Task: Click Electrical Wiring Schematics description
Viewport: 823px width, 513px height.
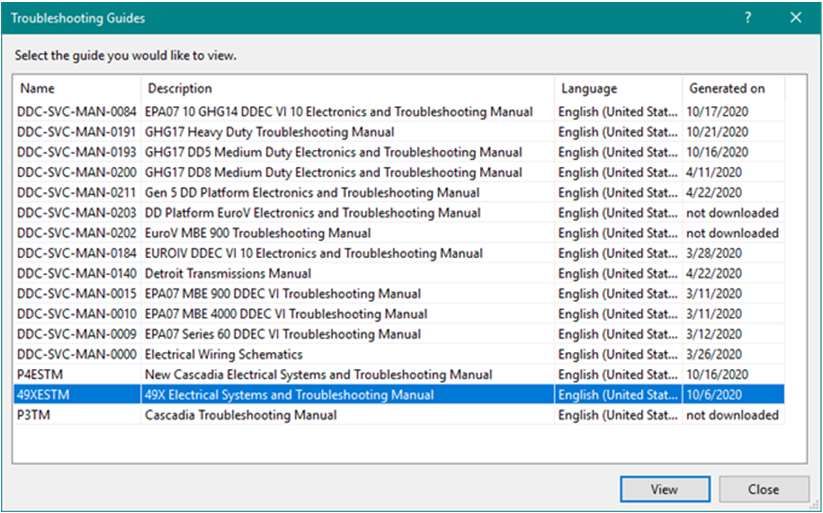Action: pyautogui.click(x=224, y=354)
